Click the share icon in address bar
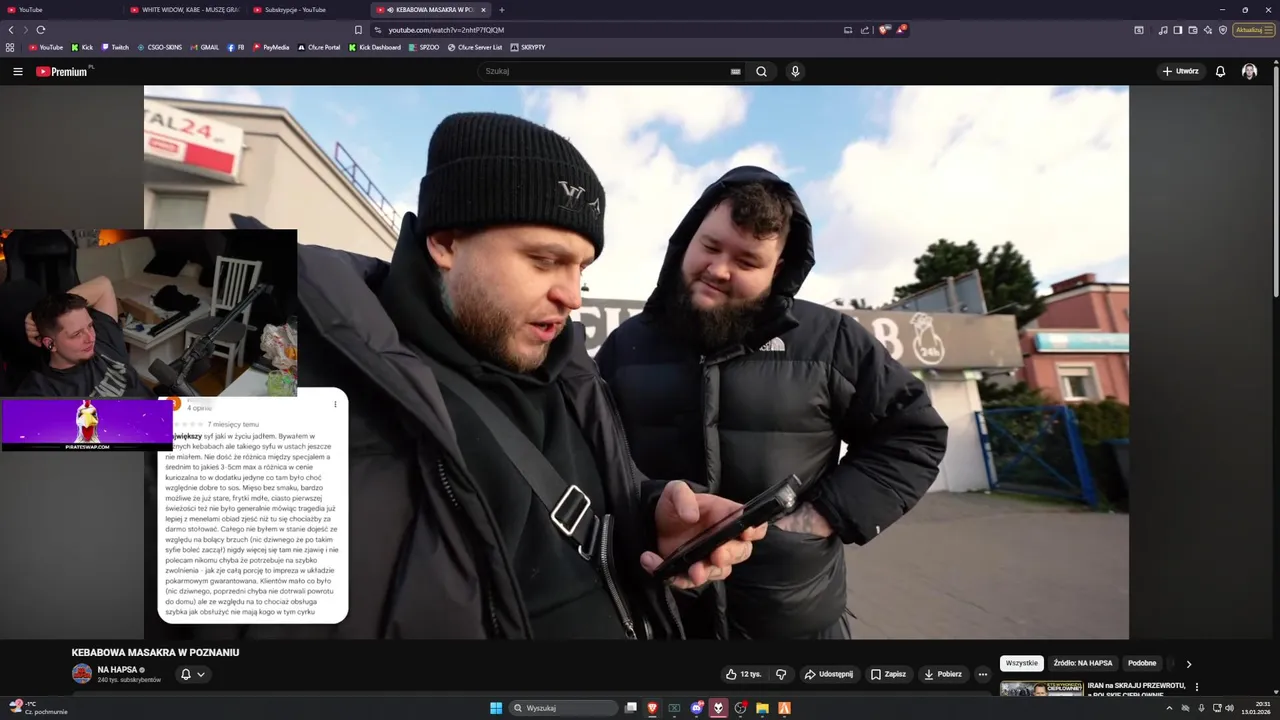 865,30
